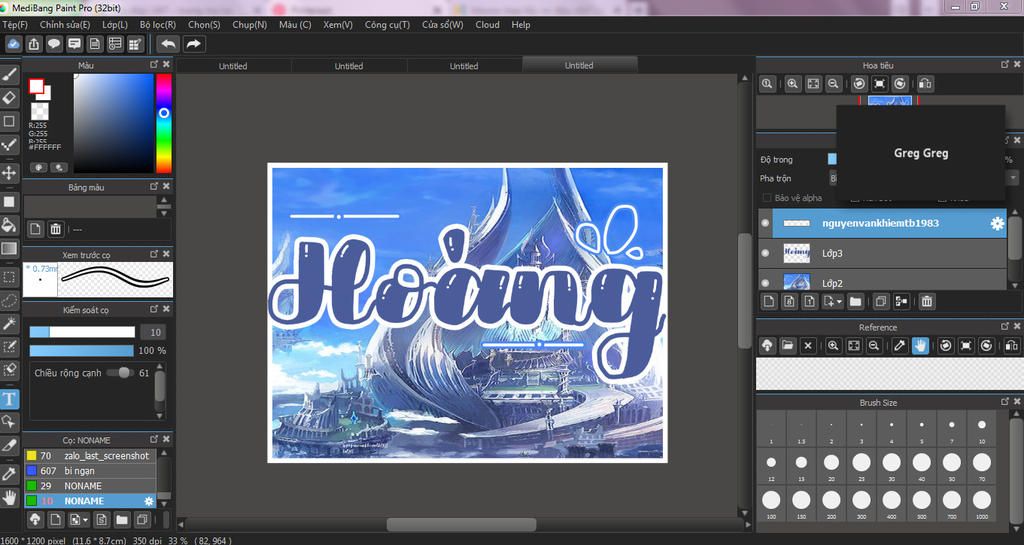
Task: Open the Help menu
Action: (520, 25)
